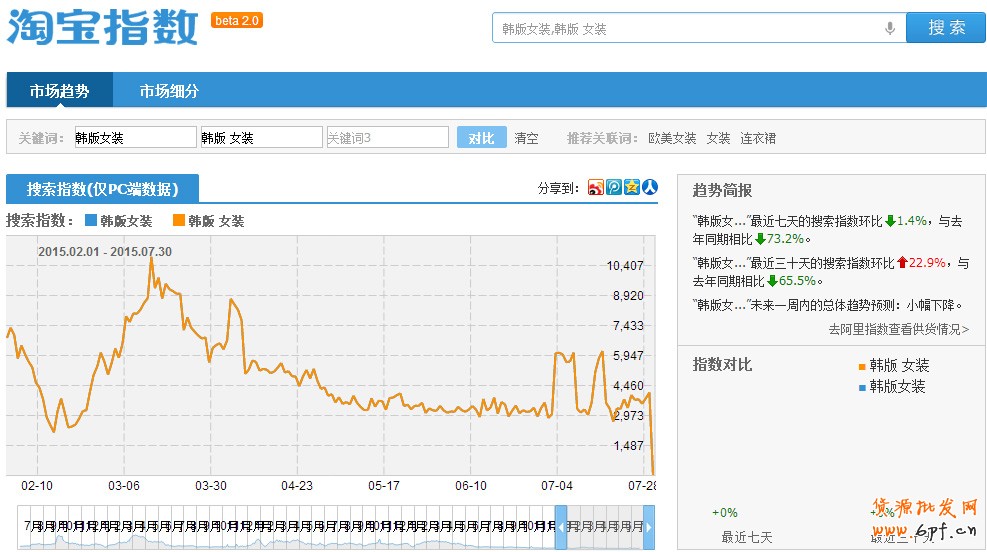
Task: Click recommended keyword 欧美女装
Action: 672,138
